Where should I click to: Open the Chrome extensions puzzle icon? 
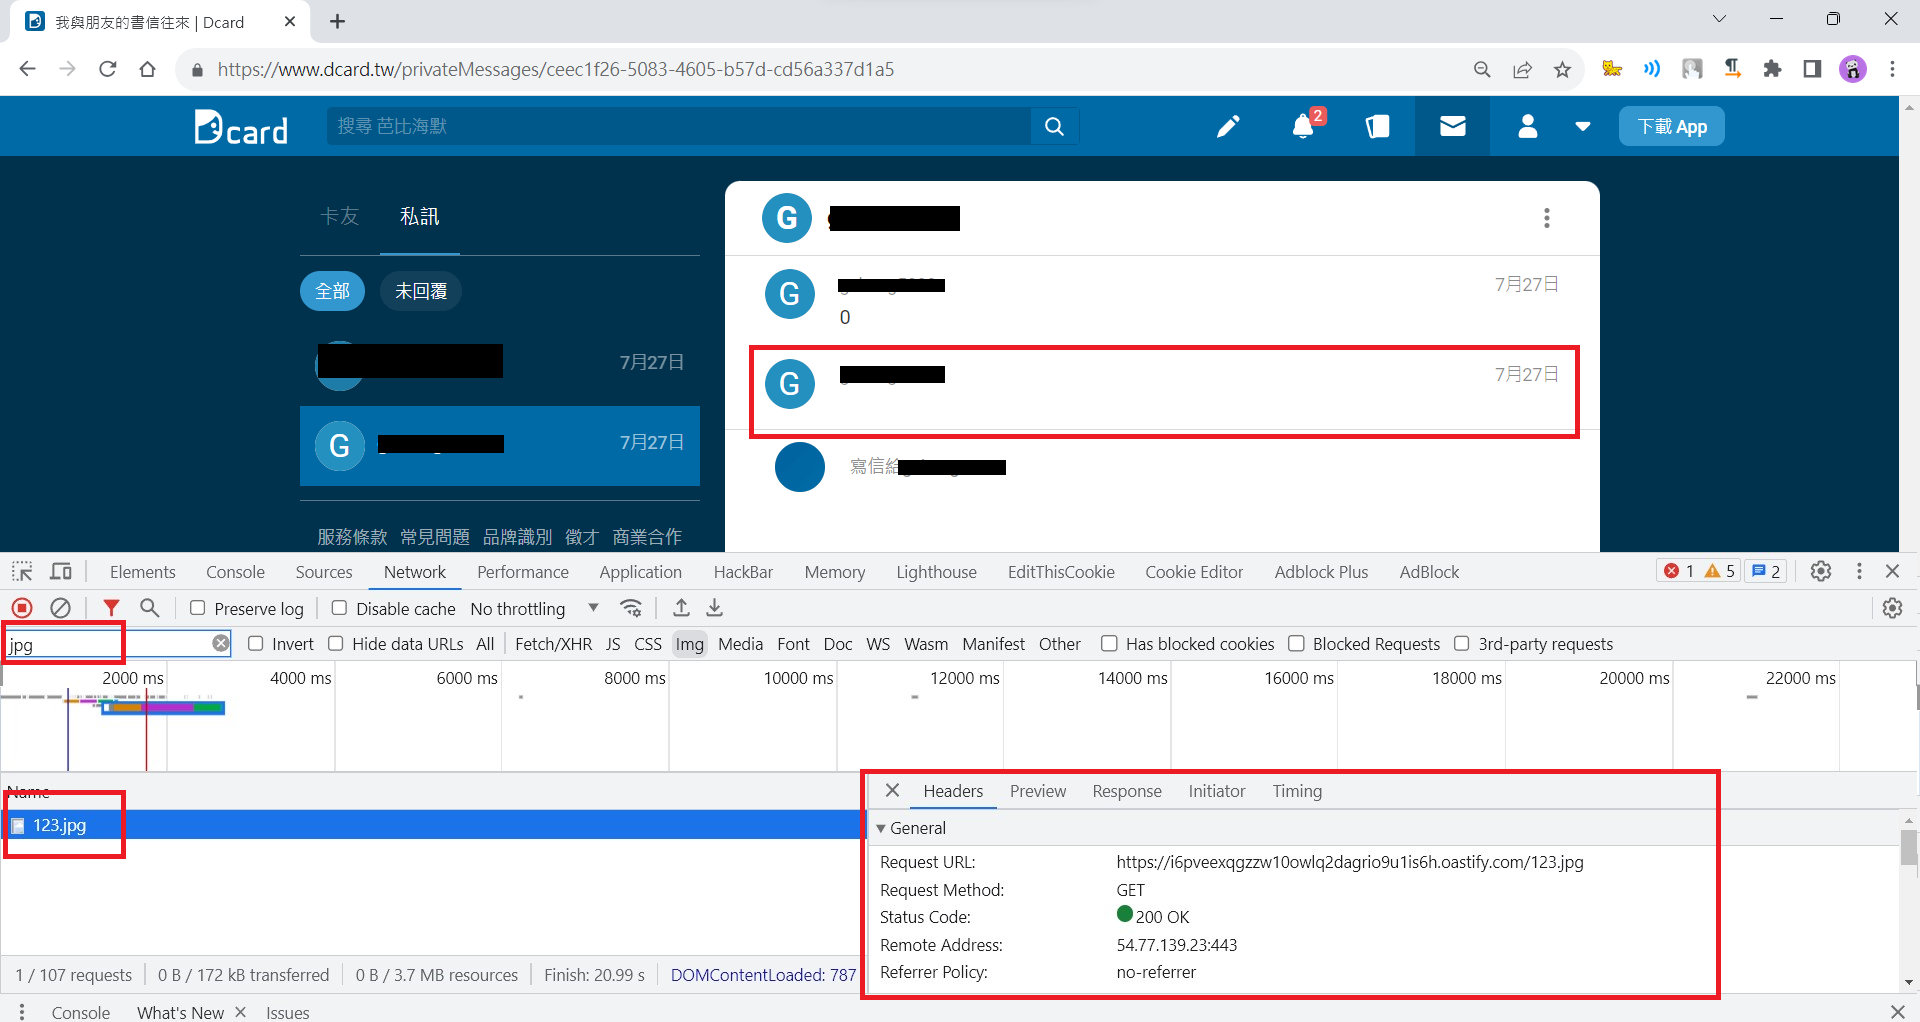tap(1773, 69)
